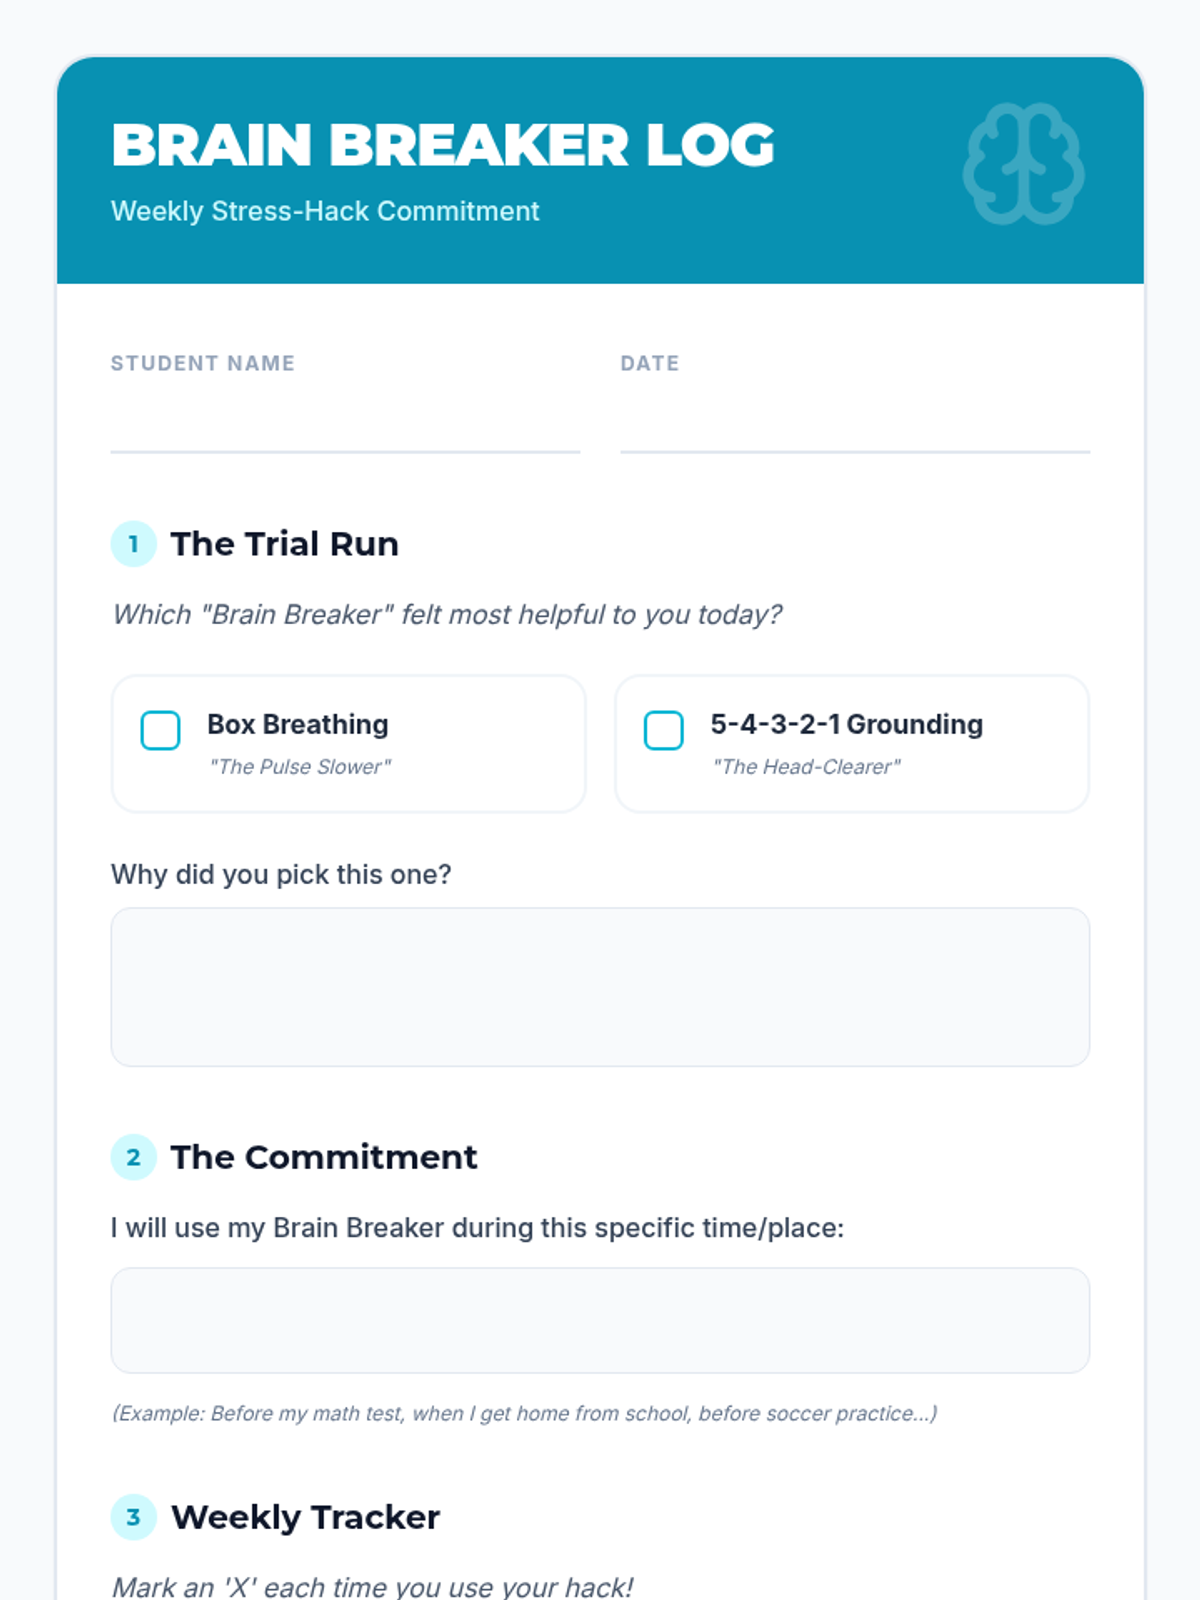Click the brain icon in the header
This screenshot has height=1600, width=1200.
[x=1024, y=164]
